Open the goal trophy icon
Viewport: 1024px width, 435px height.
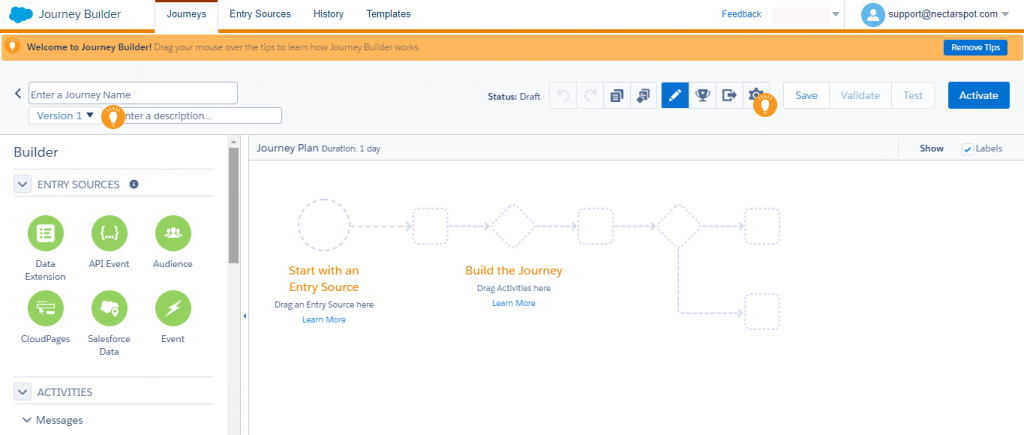(702, 95)
